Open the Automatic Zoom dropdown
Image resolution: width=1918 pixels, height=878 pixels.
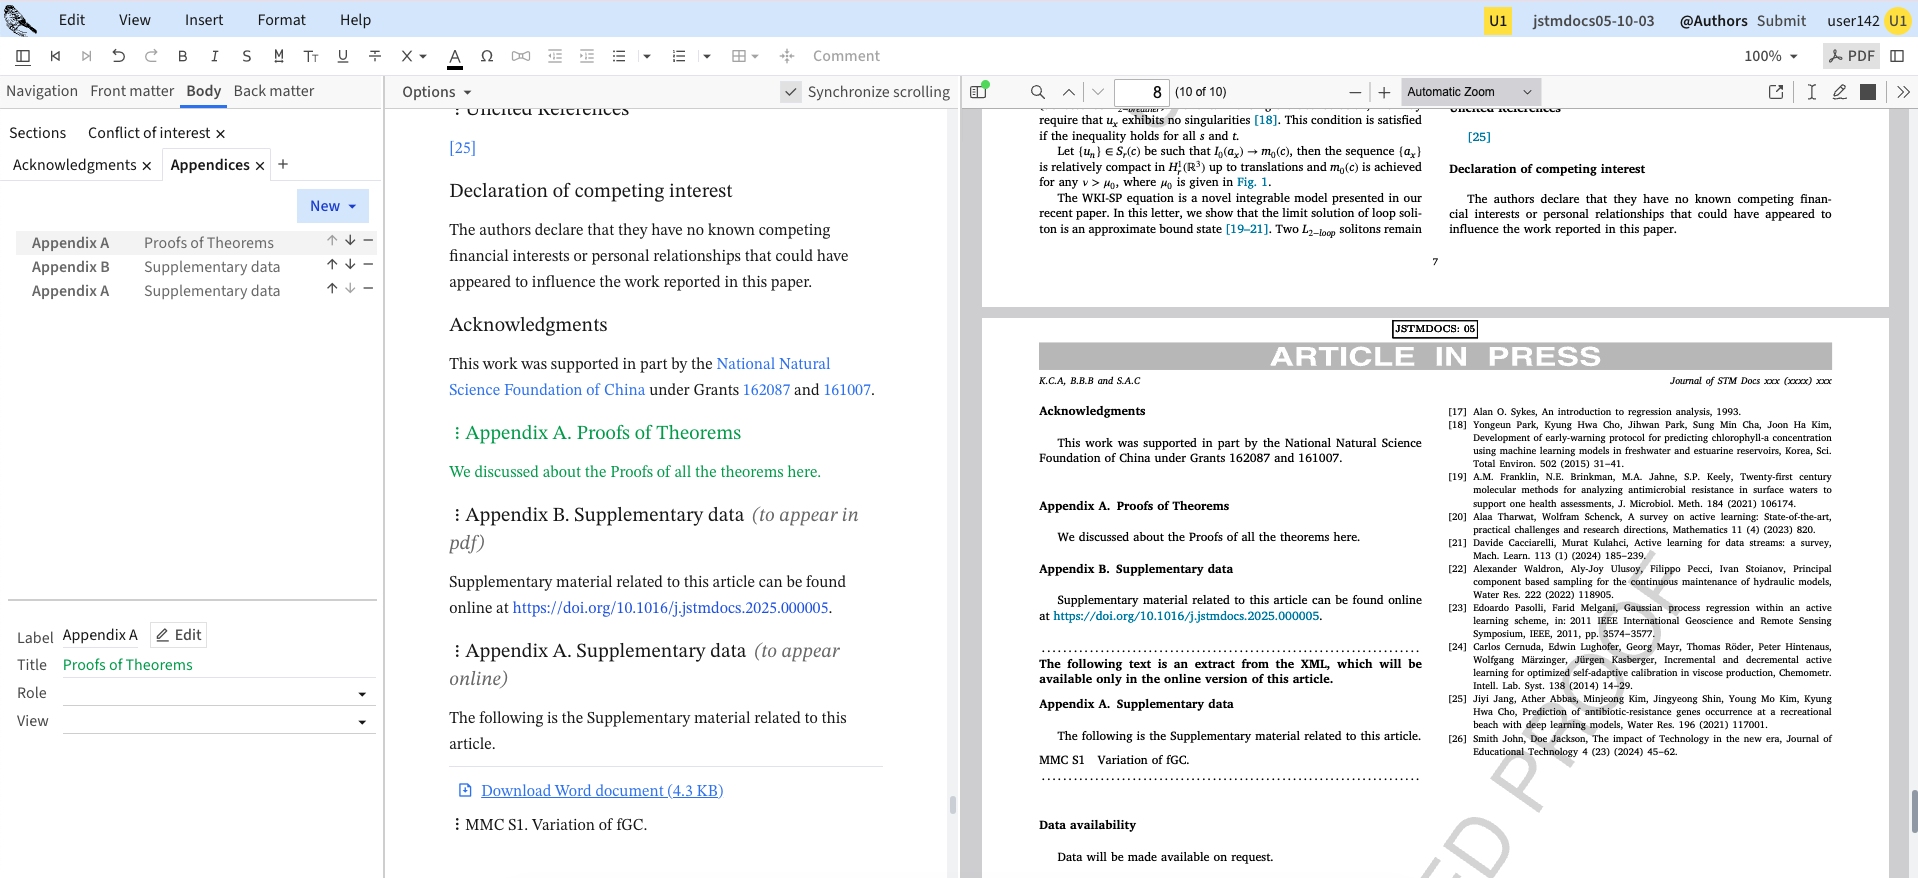coord(1470,92)
